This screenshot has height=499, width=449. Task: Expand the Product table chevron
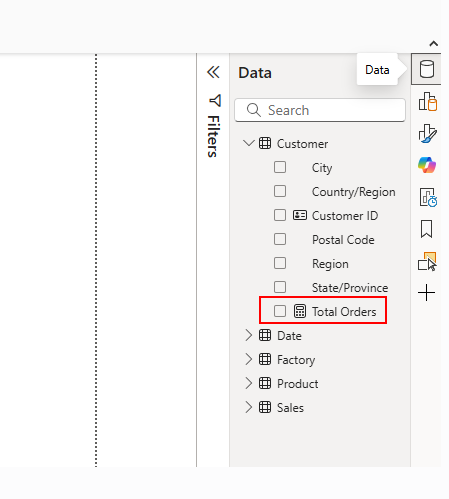click(249, 383)
